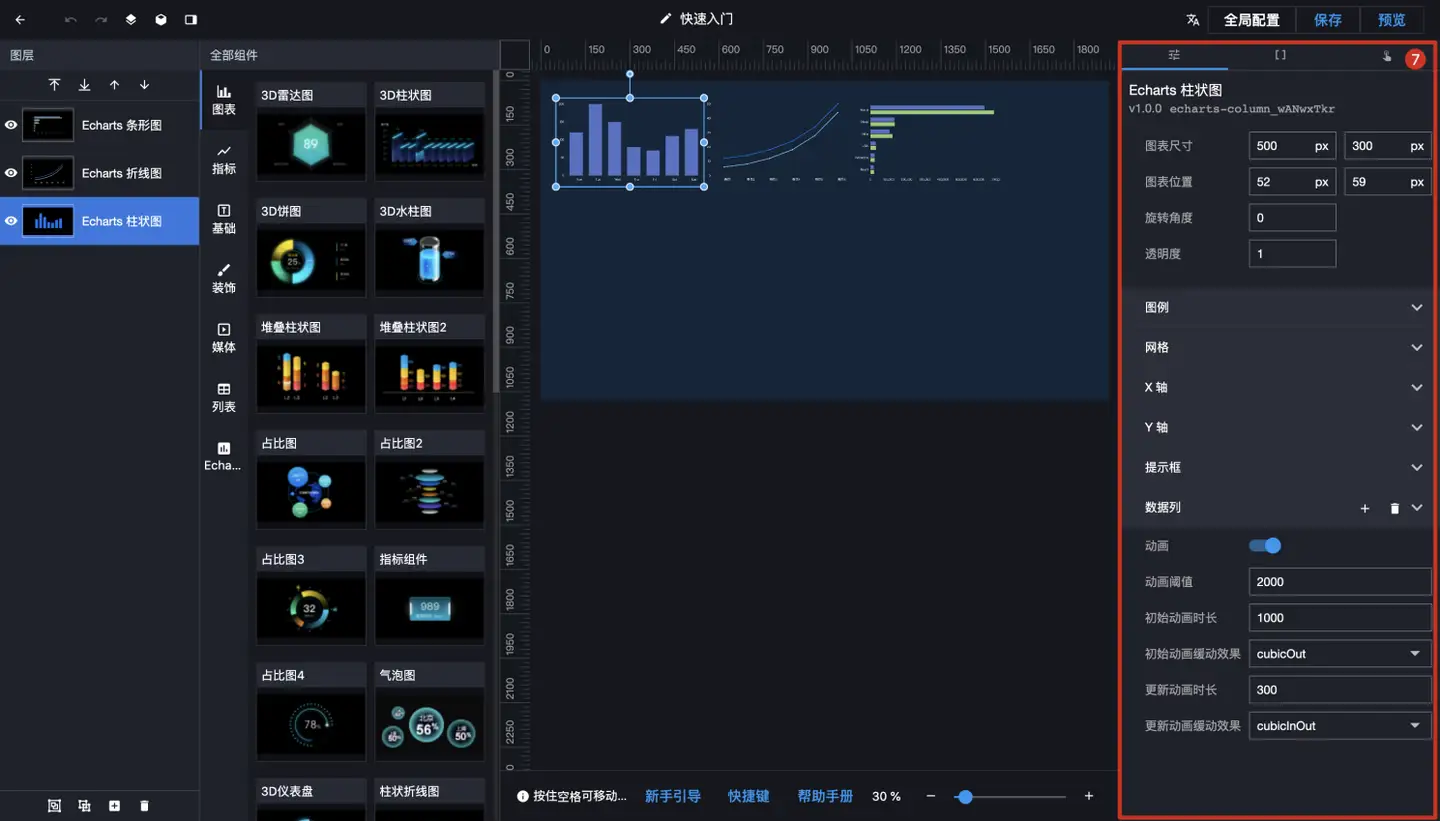Open the 装饰 component category
Image resolution: width=1440 pixels, height=821 pixels.
224,278
